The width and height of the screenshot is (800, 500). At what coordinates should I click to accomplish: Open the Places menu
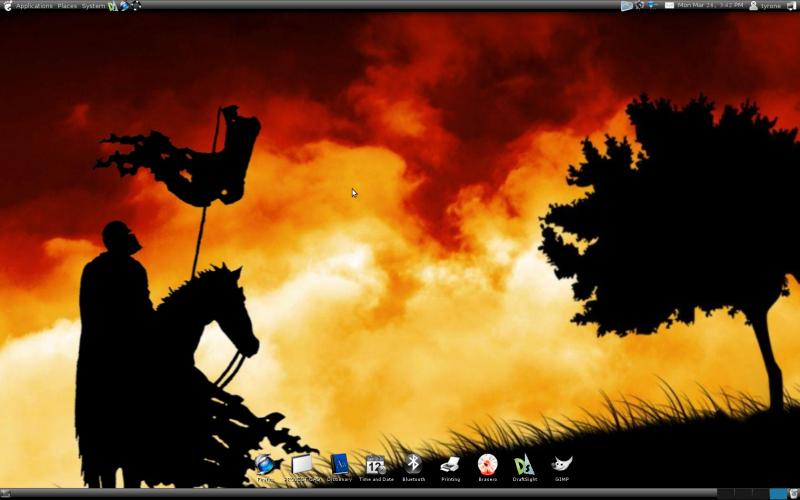(67, 6)
